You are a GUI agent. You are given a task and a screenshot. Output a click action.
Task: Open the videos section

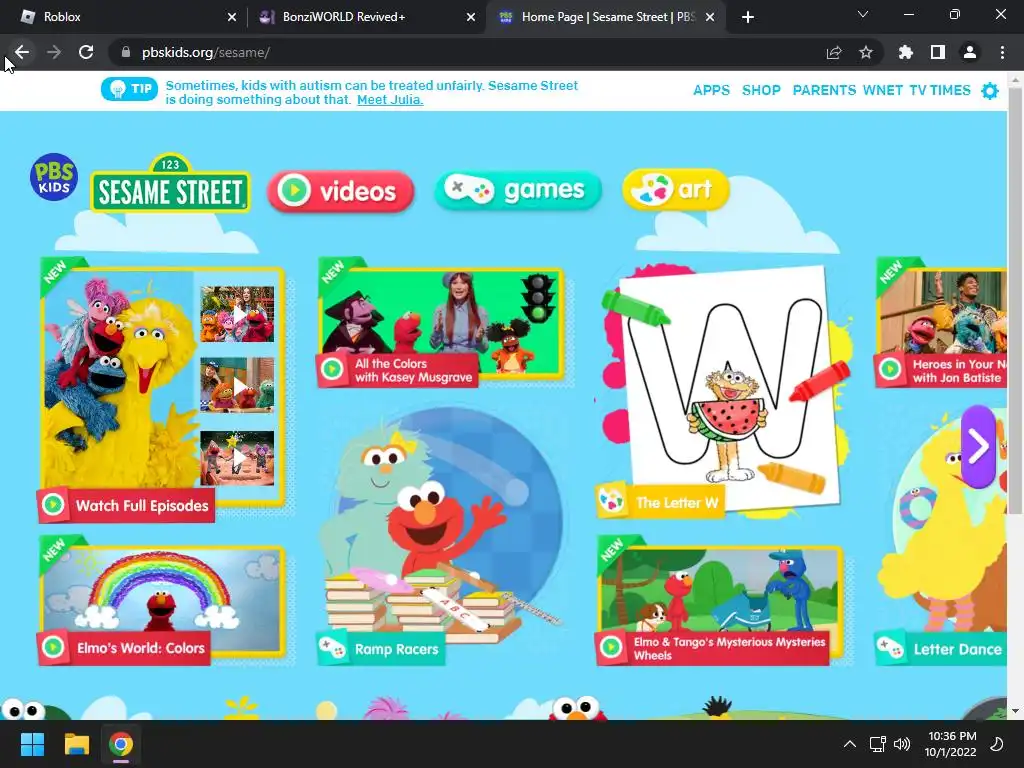[341, 191]
